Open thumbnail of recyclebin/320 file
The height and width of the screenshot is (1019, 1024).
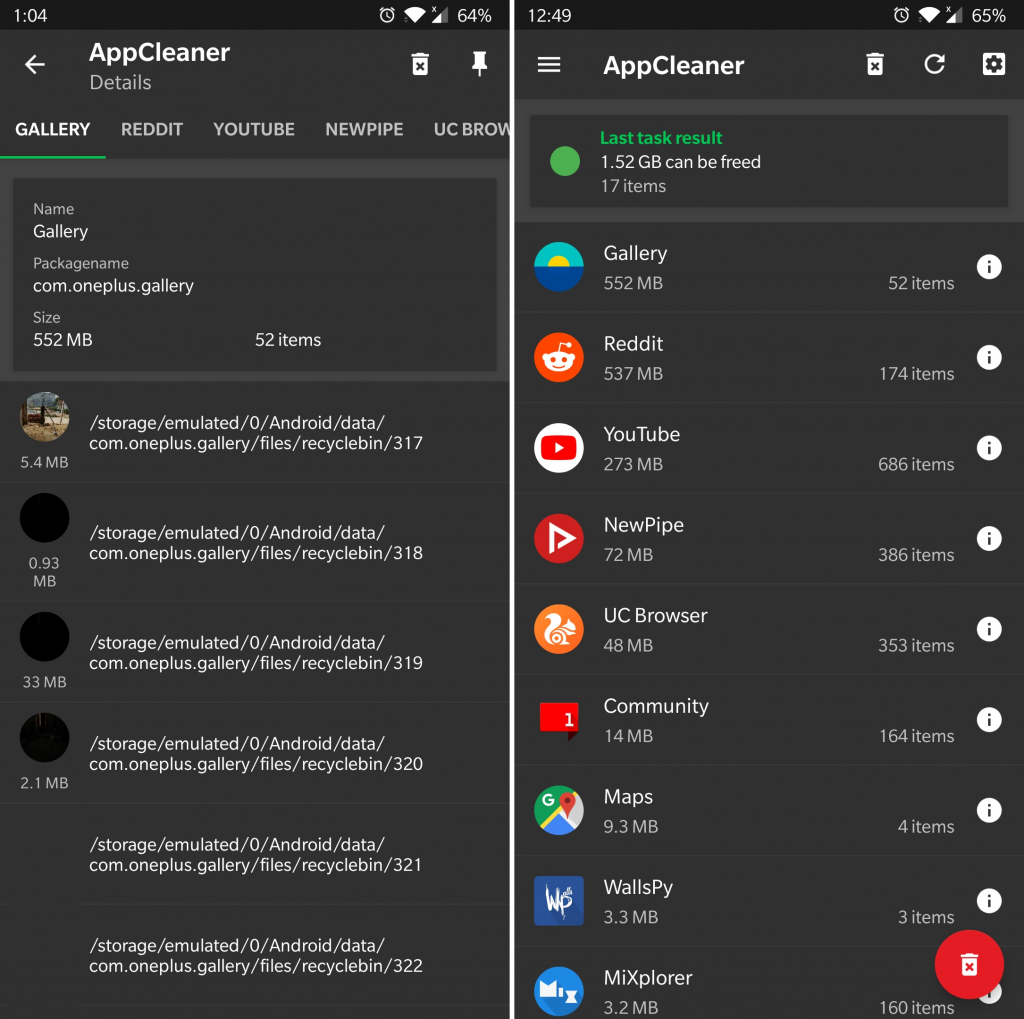point(44,737)
